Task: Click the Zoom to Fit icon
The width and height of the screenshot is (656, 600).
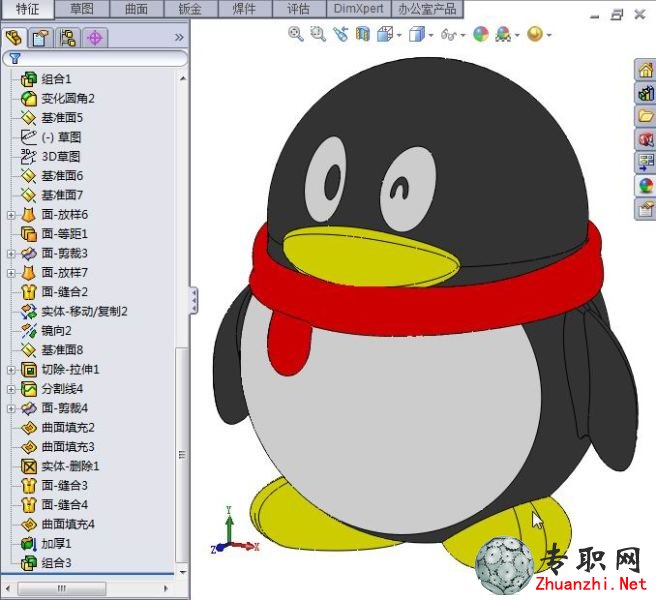Action: [x=296, y=34]
